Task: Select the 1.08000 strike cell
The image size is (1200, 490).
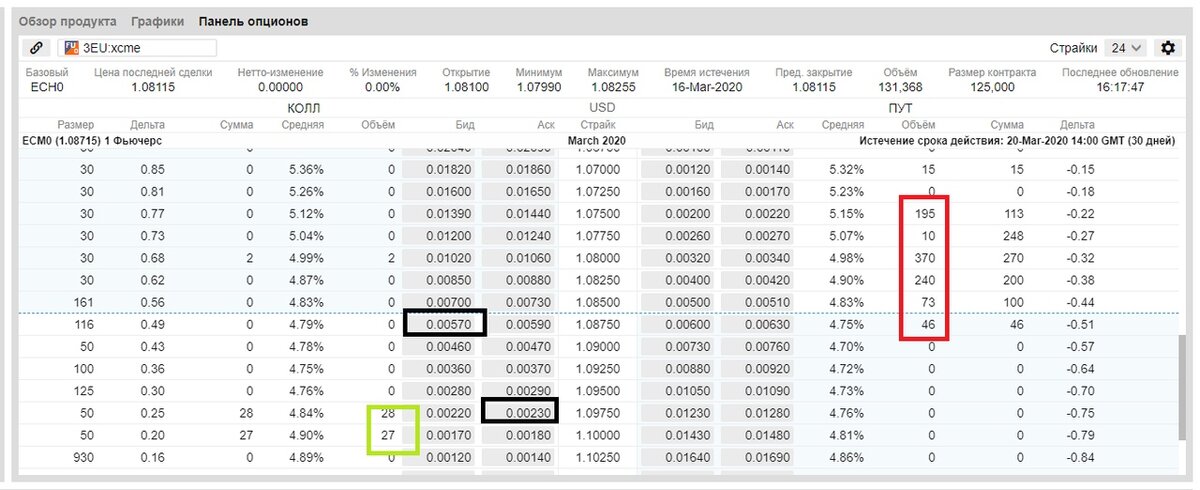Action: 597,257
